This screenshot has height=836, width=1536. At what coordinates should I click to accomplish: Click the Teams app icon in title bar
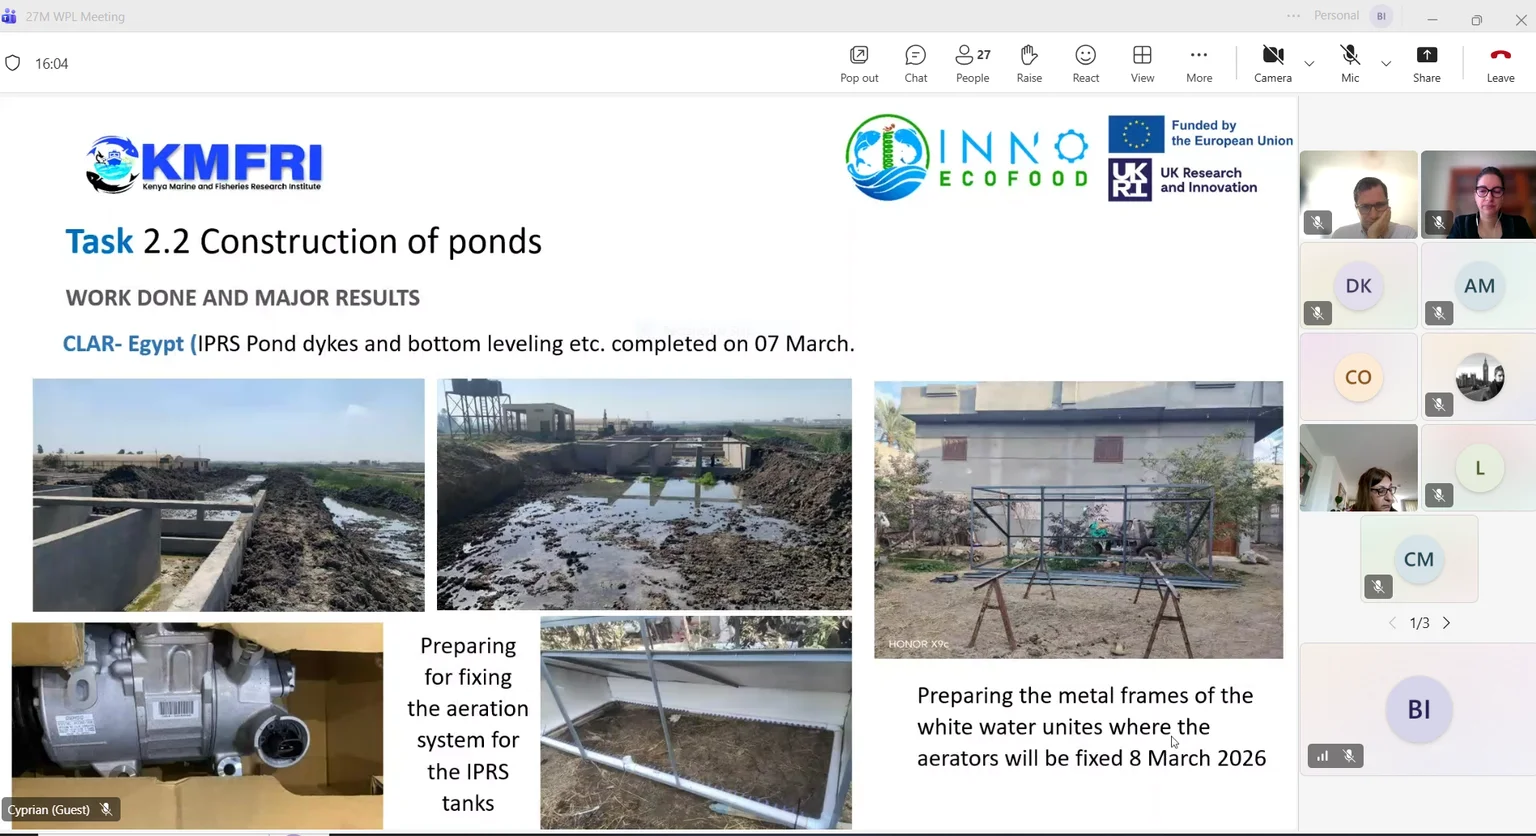click(x=9, y=16)
